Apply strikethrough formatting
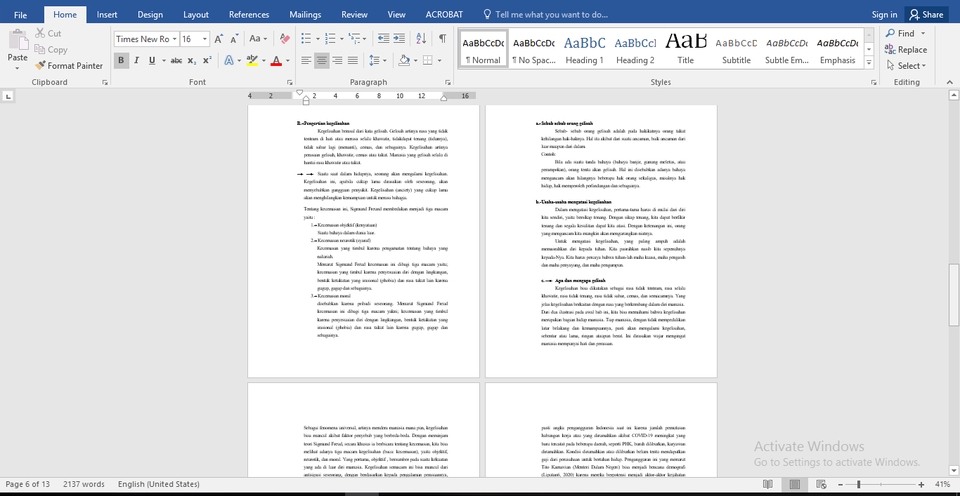 click(176, 60)
